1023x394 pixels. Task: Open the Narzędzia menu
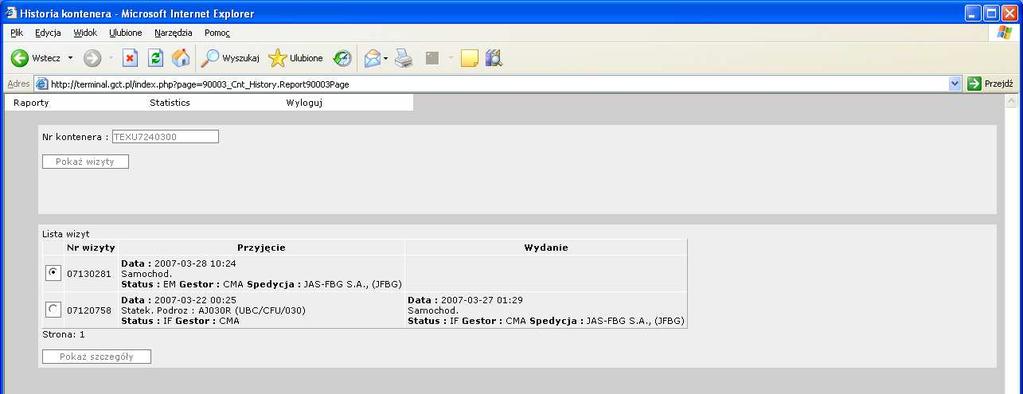click(173, 33)
